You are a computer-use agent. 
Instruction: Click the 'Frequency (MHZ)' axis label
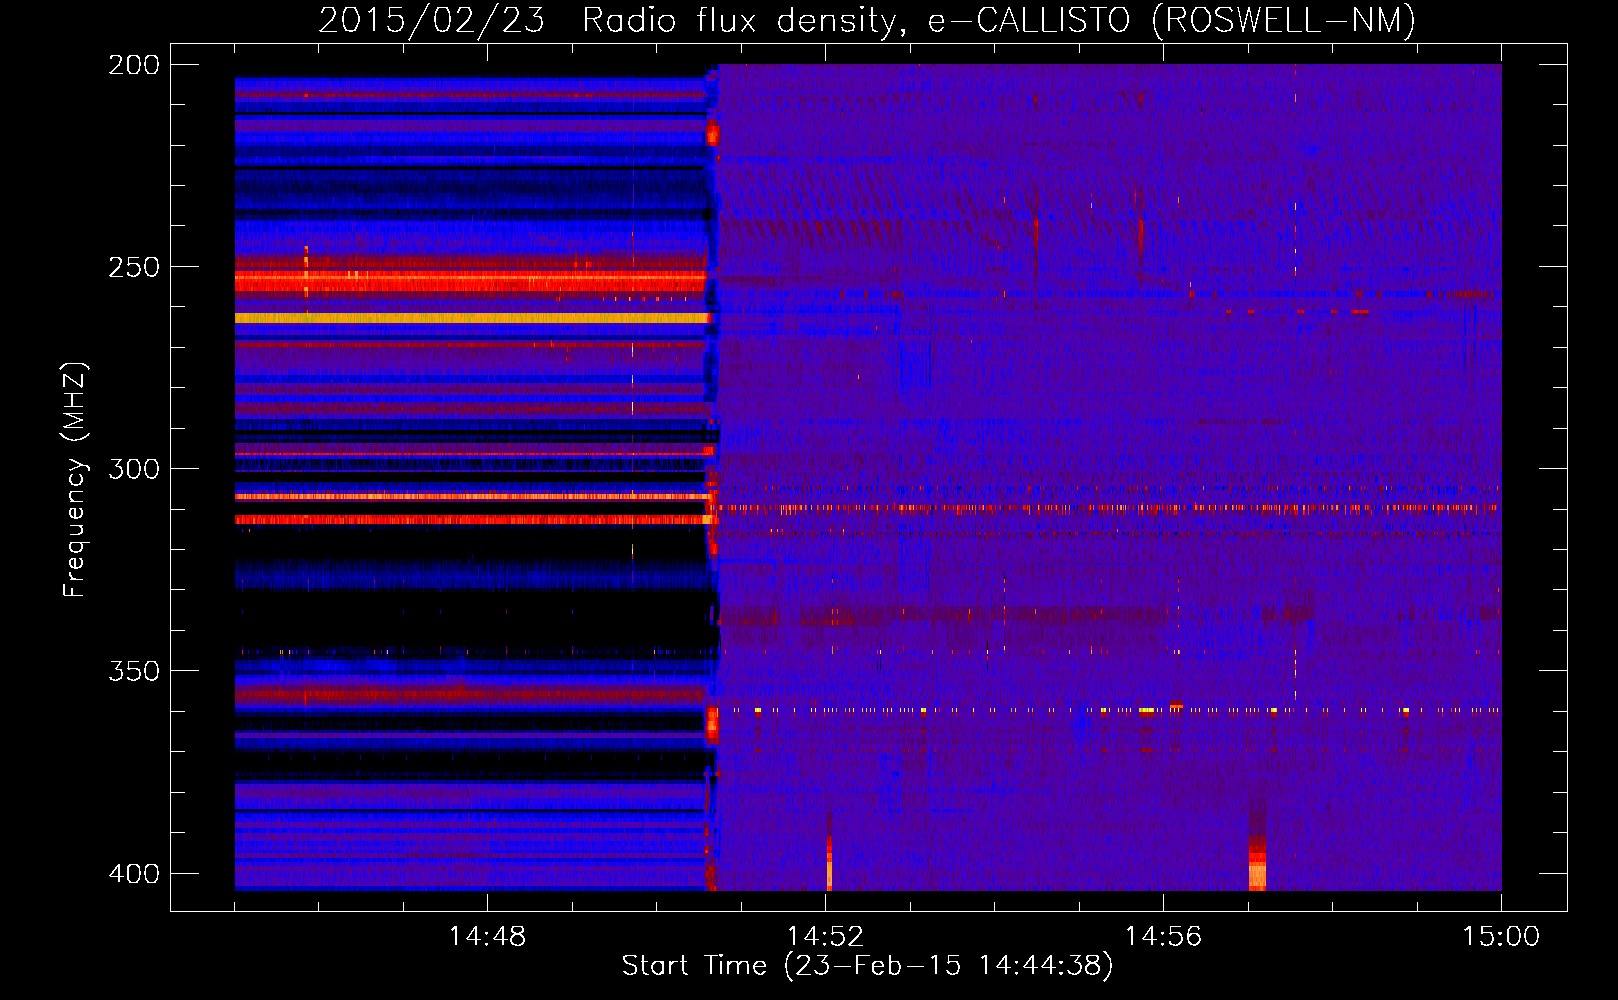point(75,479)
